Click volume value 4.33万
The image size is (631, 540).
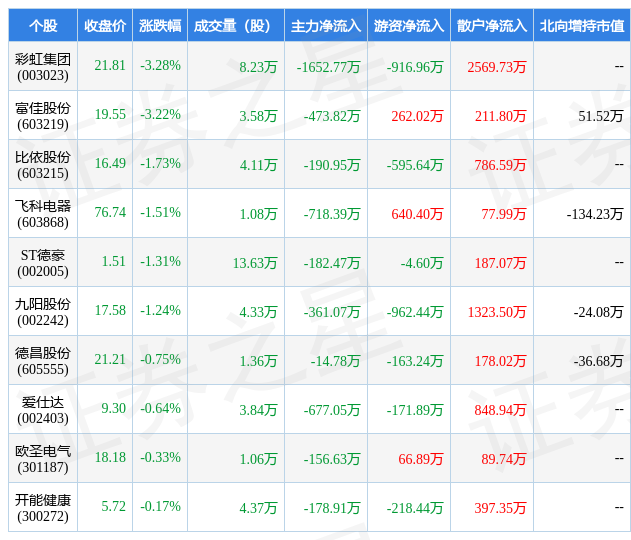point(258,312)
